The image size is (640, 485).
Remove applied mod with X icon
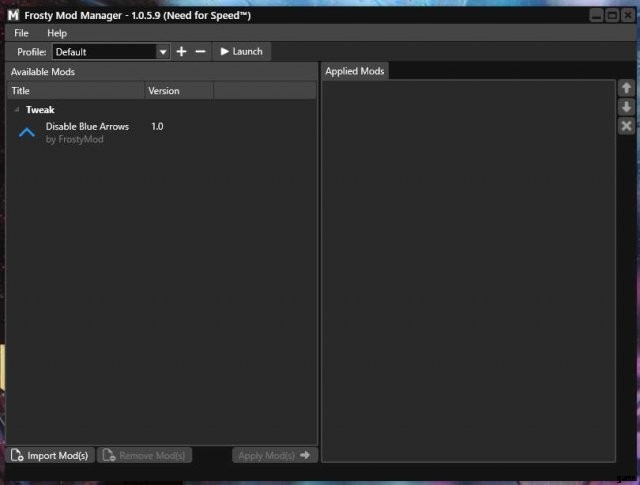[x=626, y=126]
